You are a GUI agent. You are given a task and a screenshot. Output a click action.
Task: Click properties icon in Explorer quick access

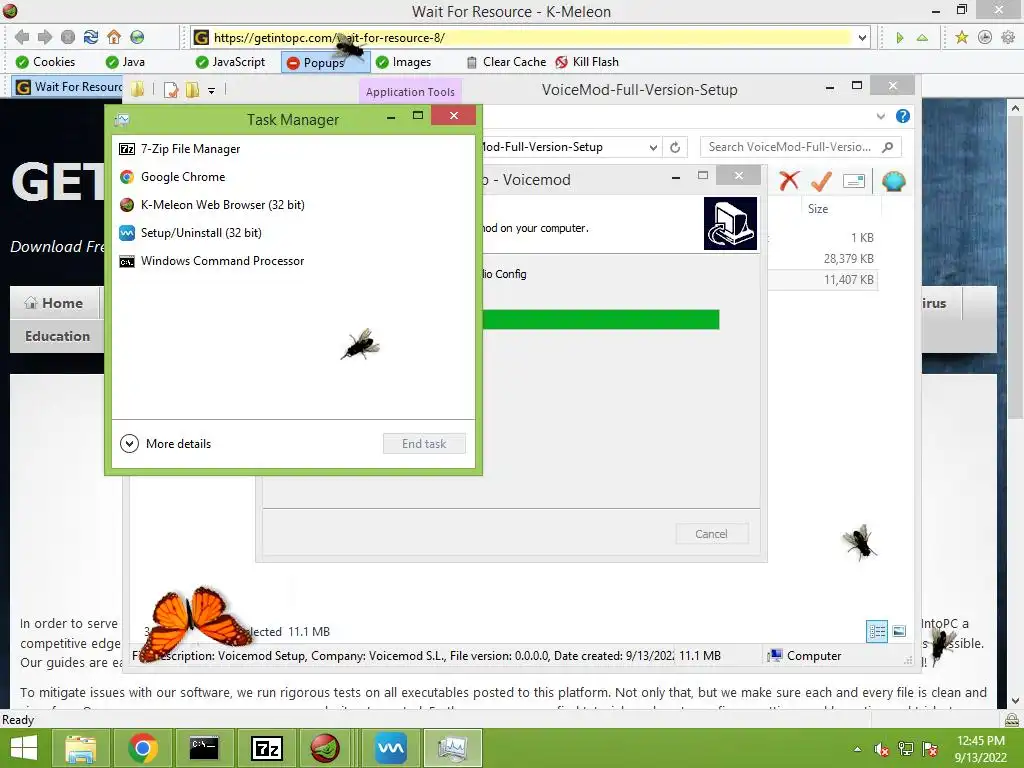point(171,90)
